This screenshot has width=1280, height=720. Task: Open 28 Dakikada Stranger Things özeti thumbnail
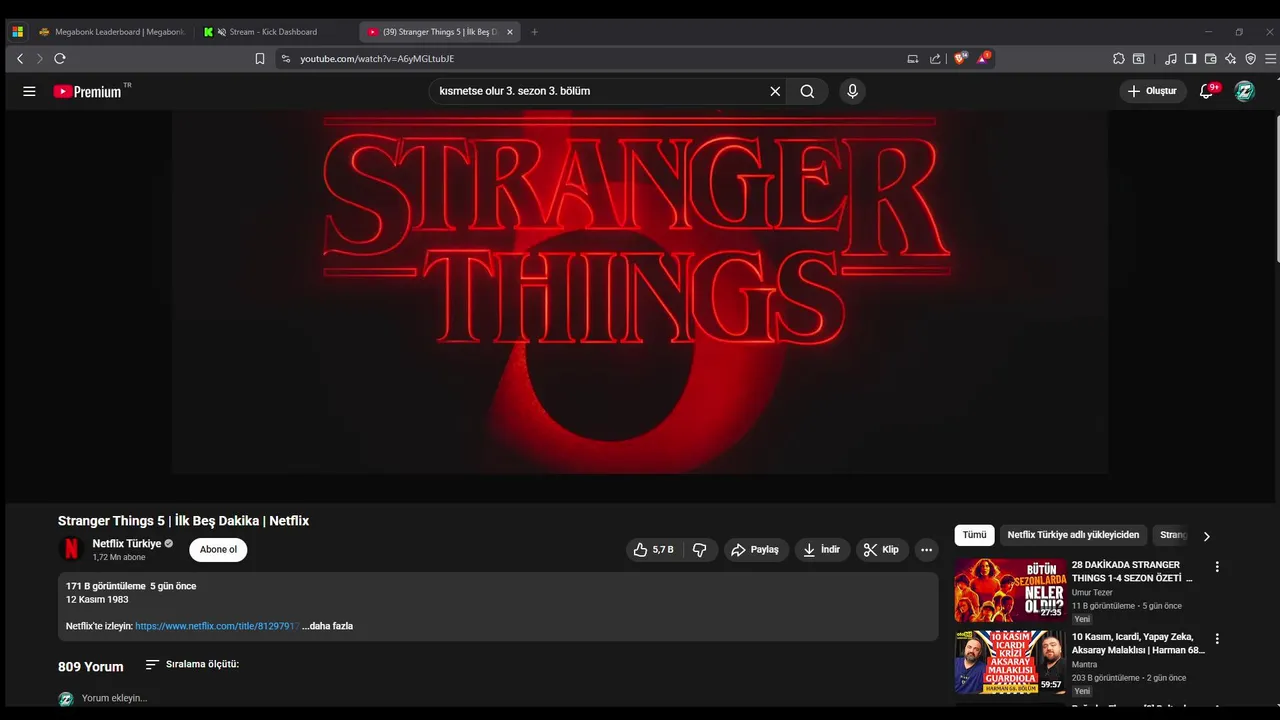click(x=1010, y=590)
